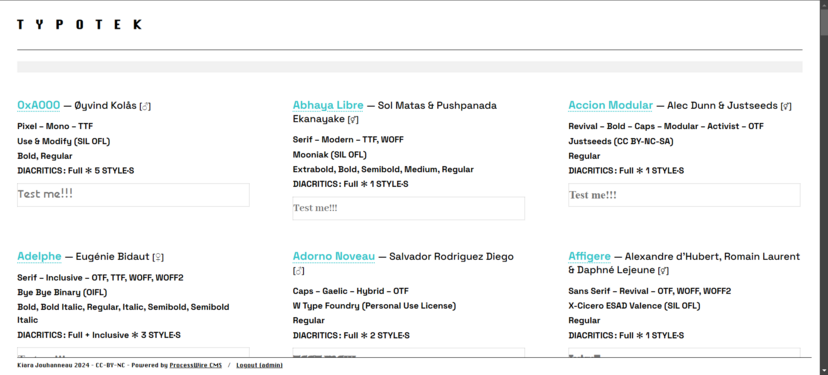Click 'Mooniak (SIL OFL)' text
This screenshot has width=828, height=375.
tap(330, 155)
